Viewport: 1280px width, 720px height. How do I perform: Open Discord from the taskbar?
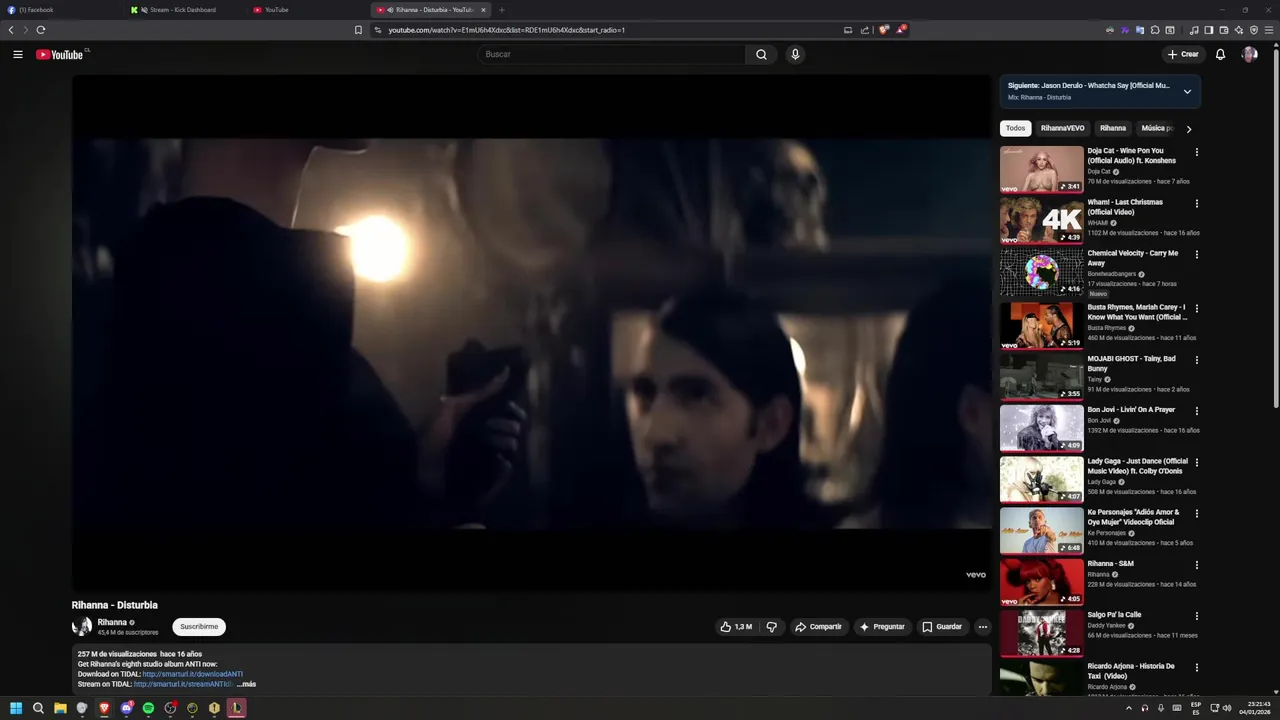(126, 708)
